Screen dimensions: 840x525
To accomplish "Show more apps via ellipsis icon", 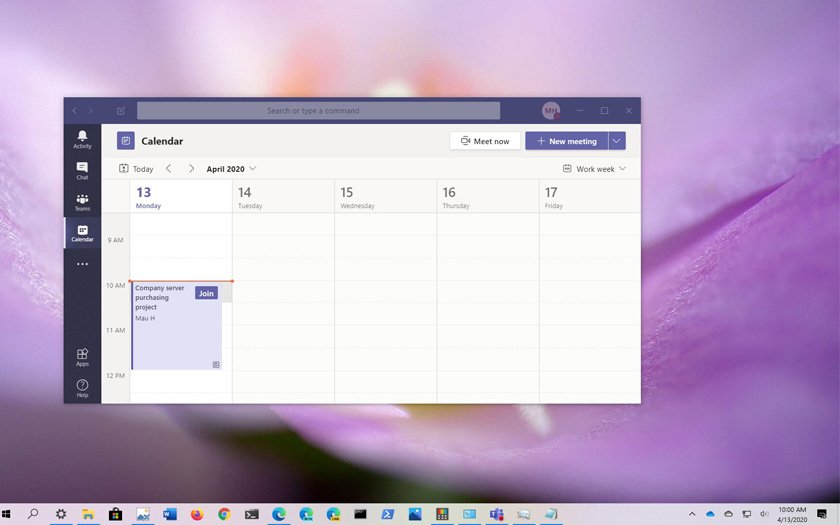I will [82, 265].
